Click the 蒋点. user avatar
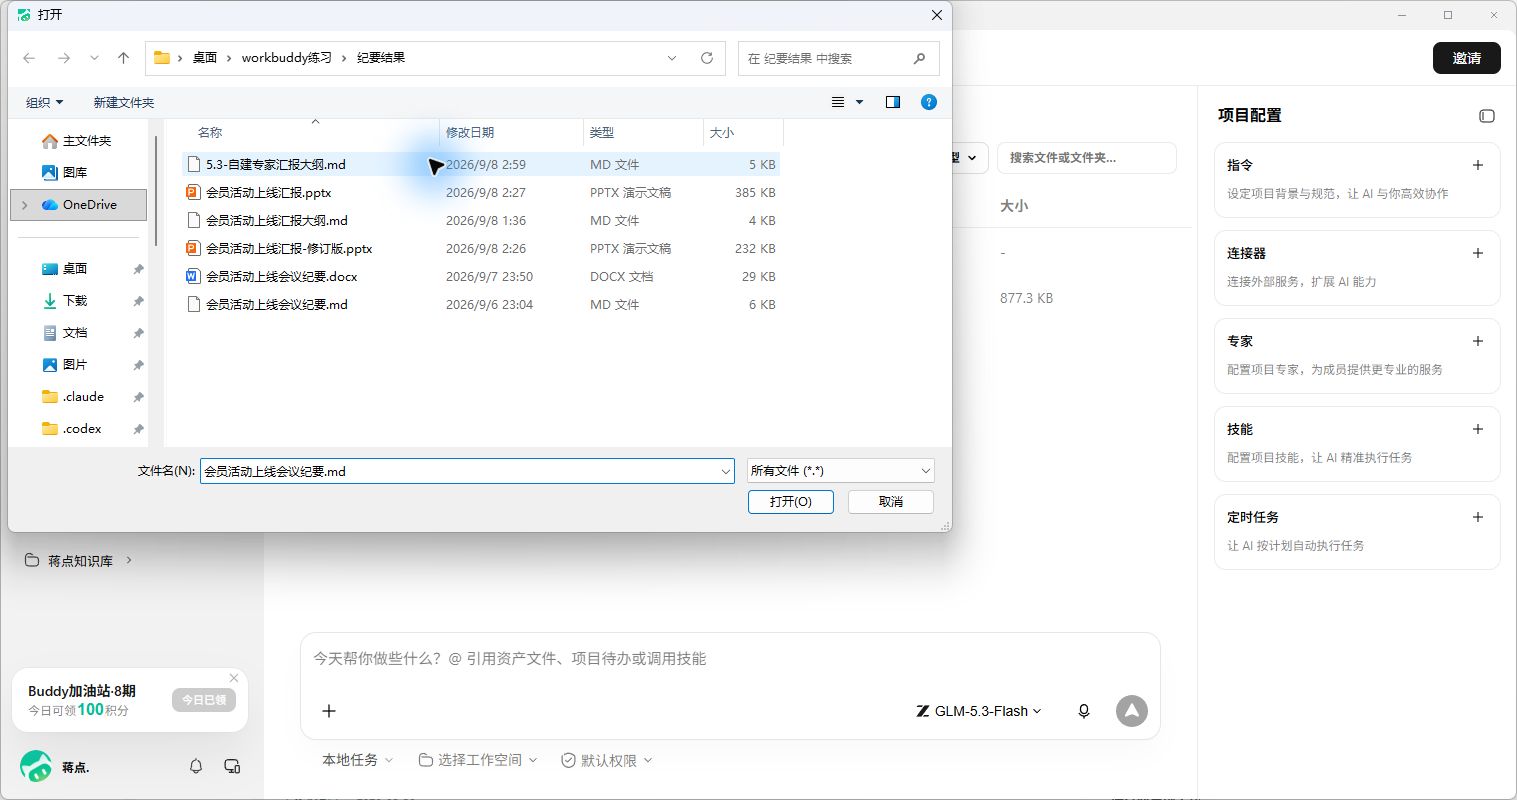1517x800 pixels. pyautogui.click(x=36, y=767)
